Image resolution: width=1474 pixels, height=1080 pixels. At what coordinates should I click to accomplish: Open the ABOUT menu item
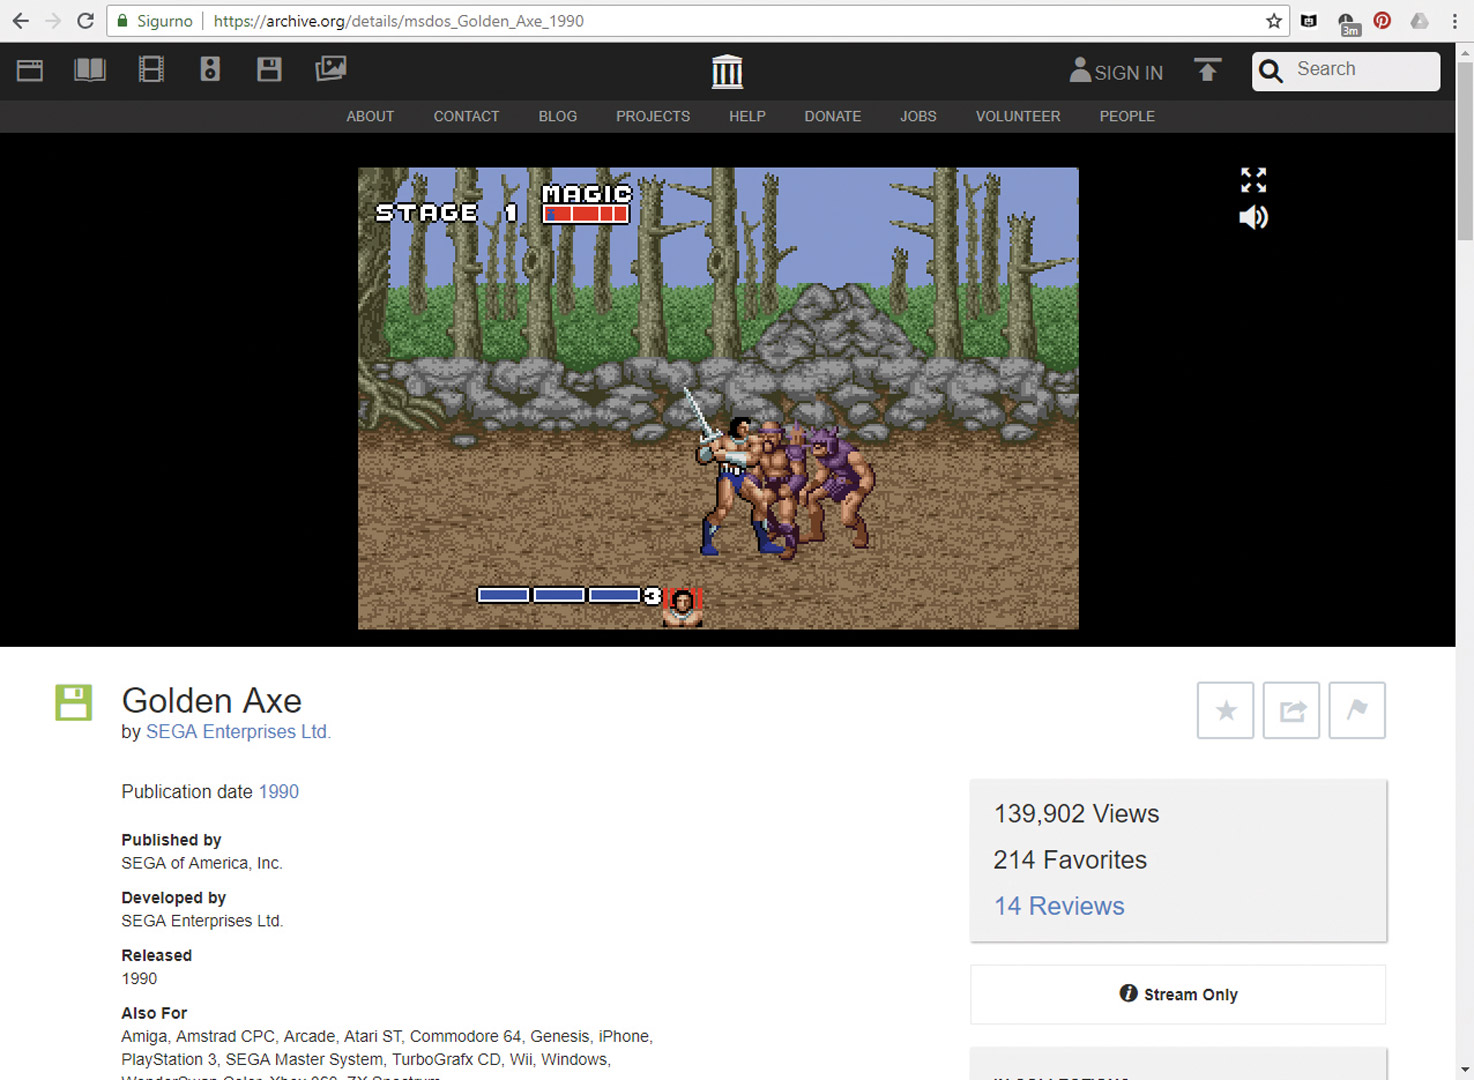[370, 116]
